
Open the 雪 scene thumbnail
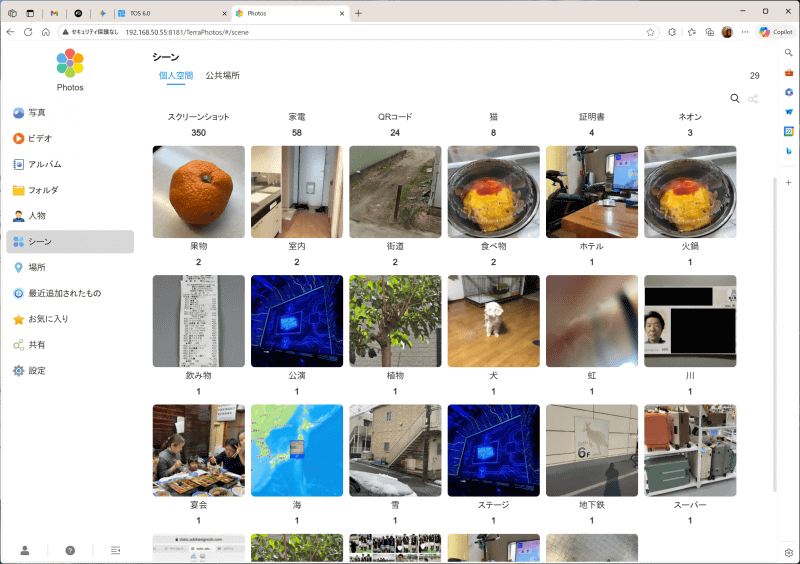click(395, 451)
